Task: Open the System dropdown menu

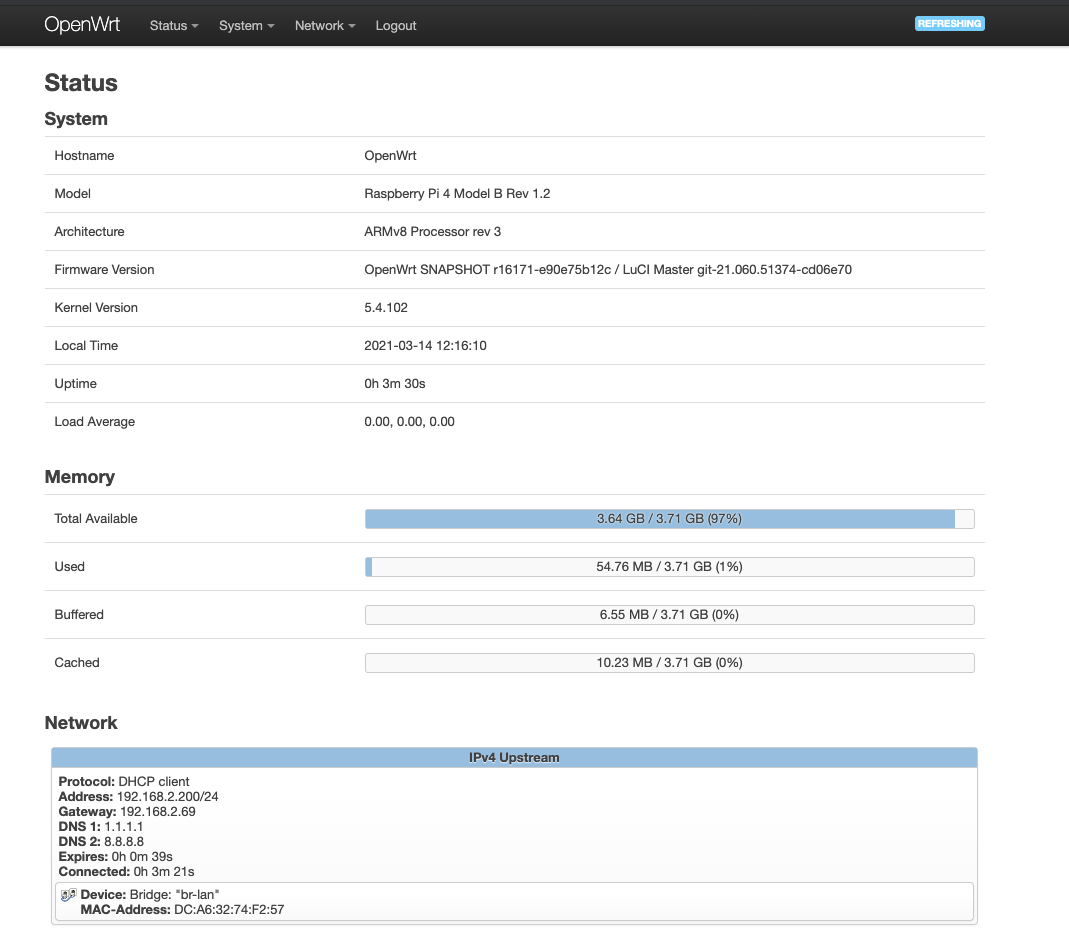Action: click(245, 25)
